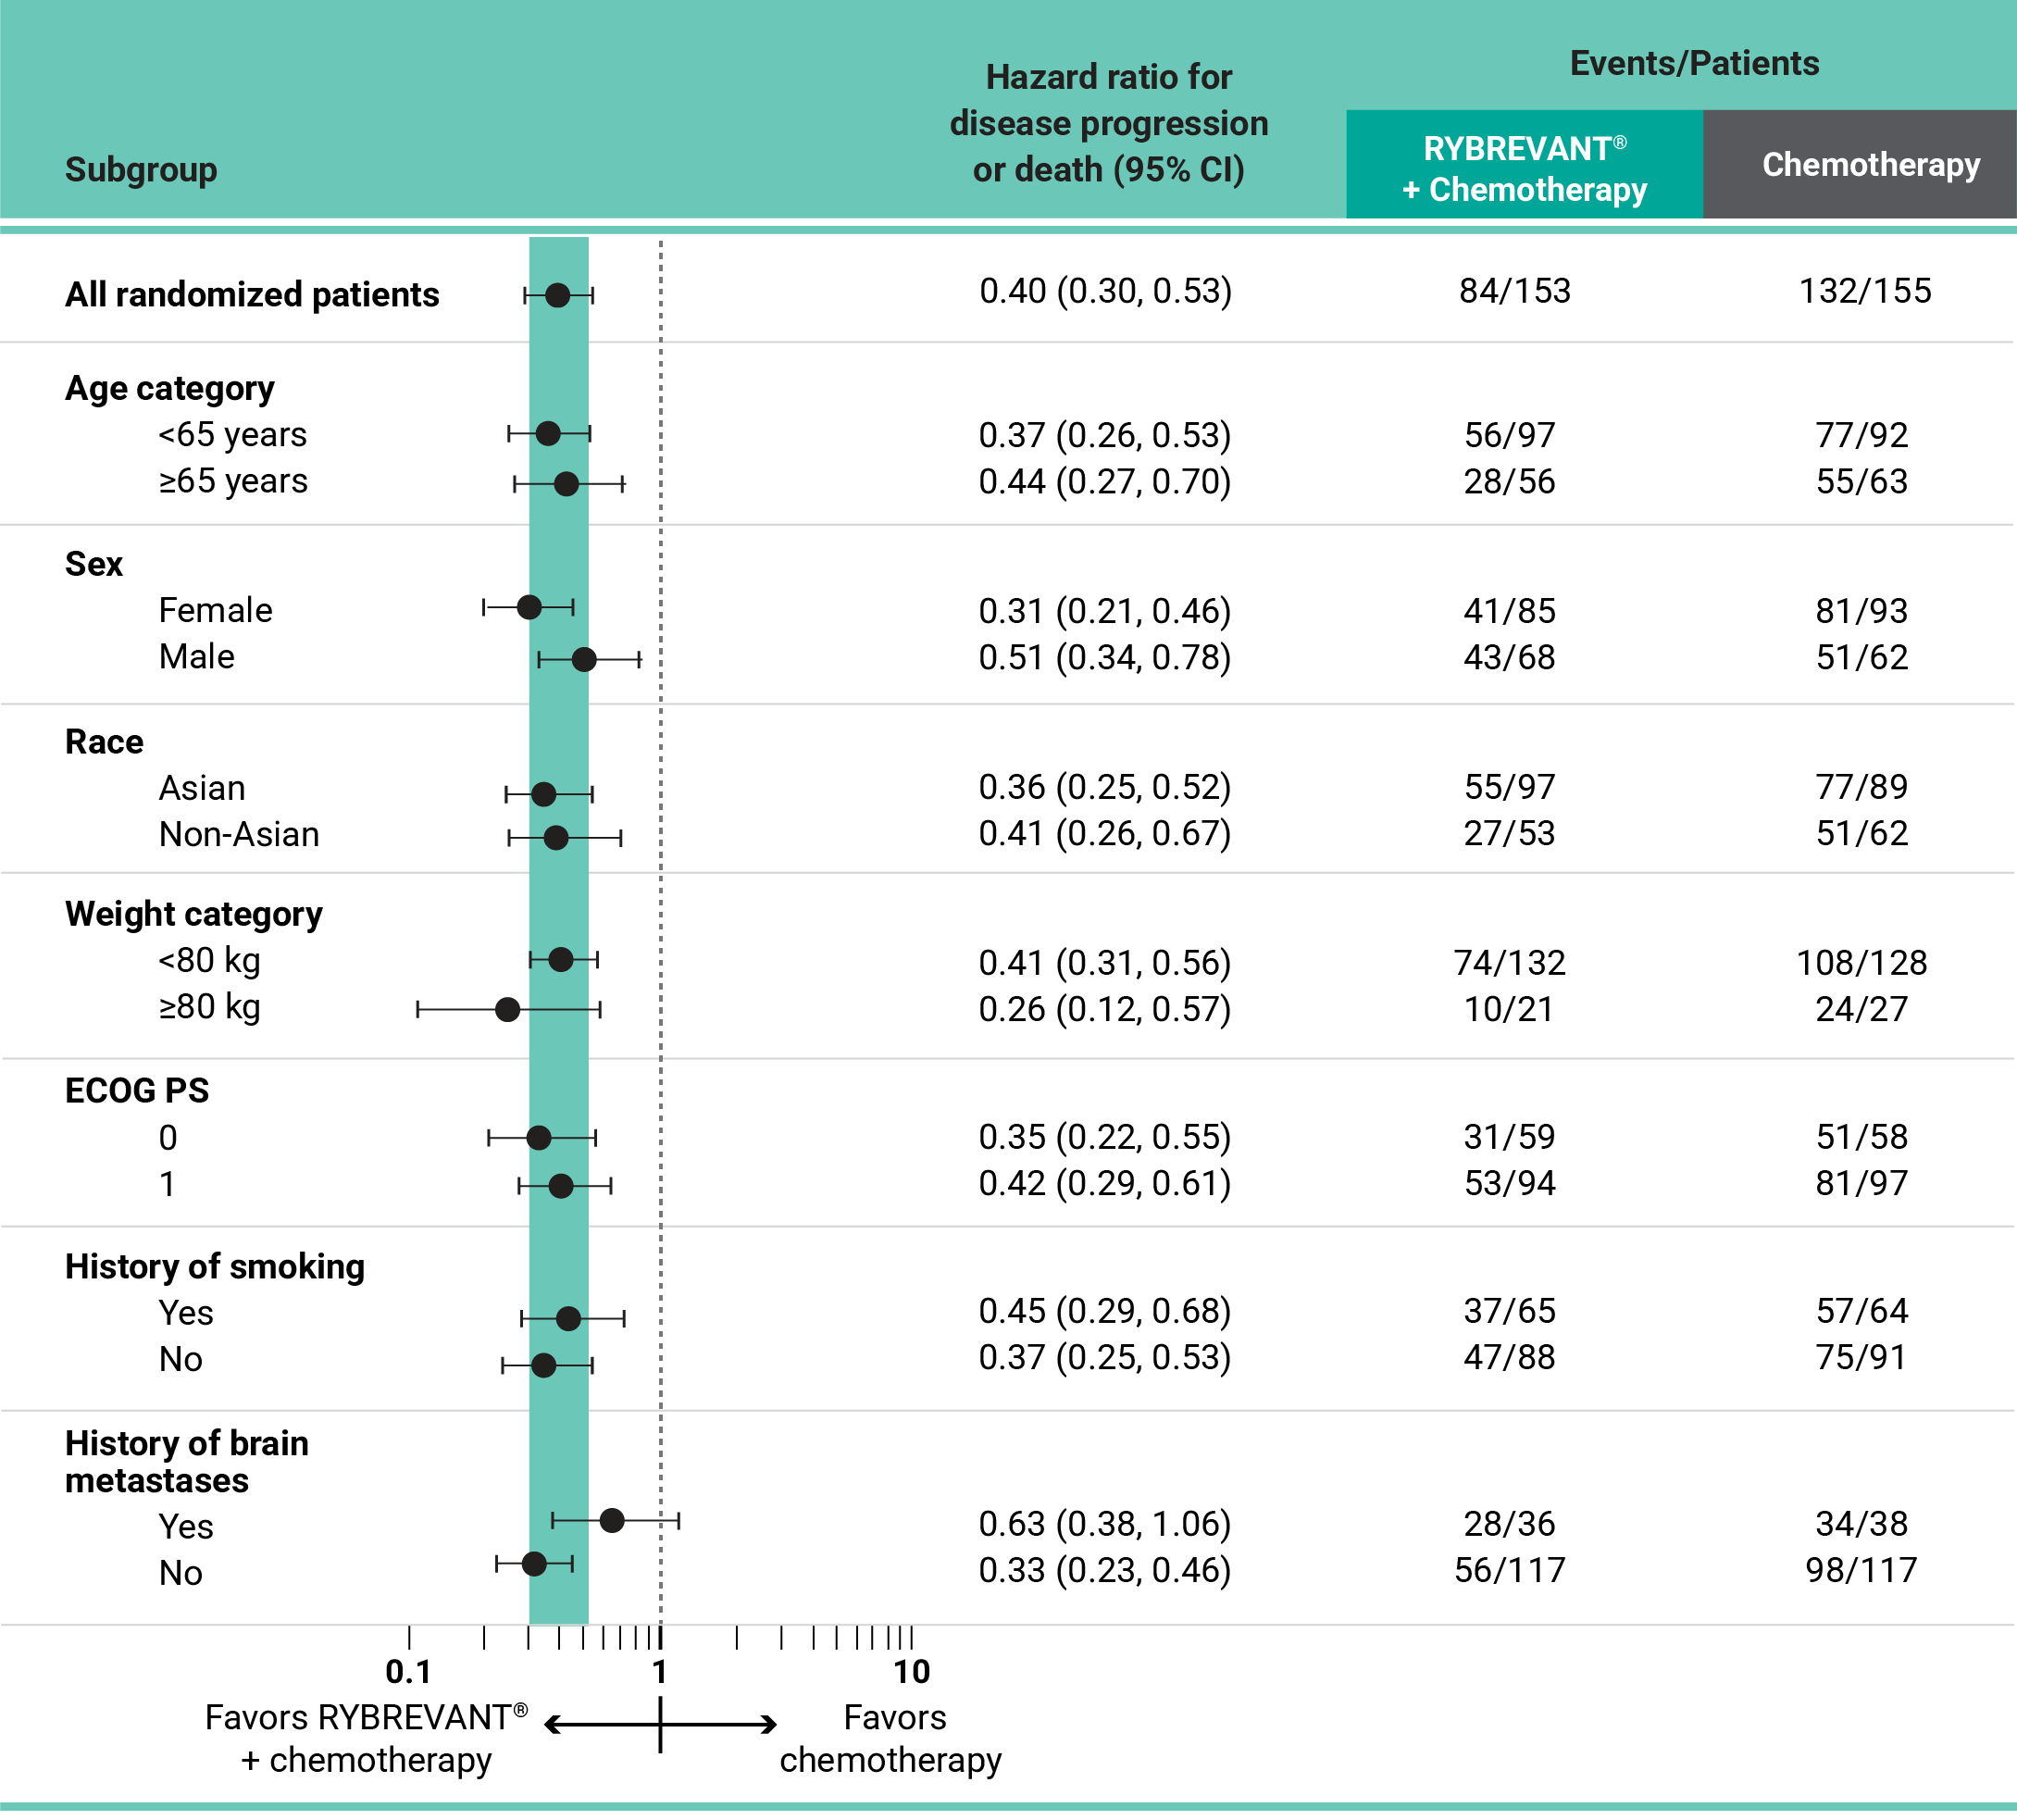
Task: Click the '132/155' chemotherapy value
Action: [1865, 291]
